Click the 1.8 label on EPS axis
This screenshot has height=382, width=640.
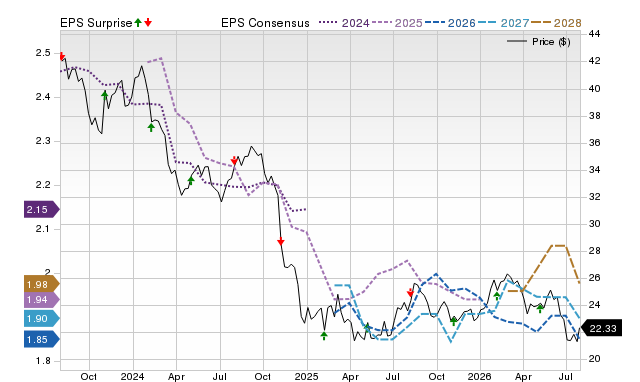click(x=43, y=361)
